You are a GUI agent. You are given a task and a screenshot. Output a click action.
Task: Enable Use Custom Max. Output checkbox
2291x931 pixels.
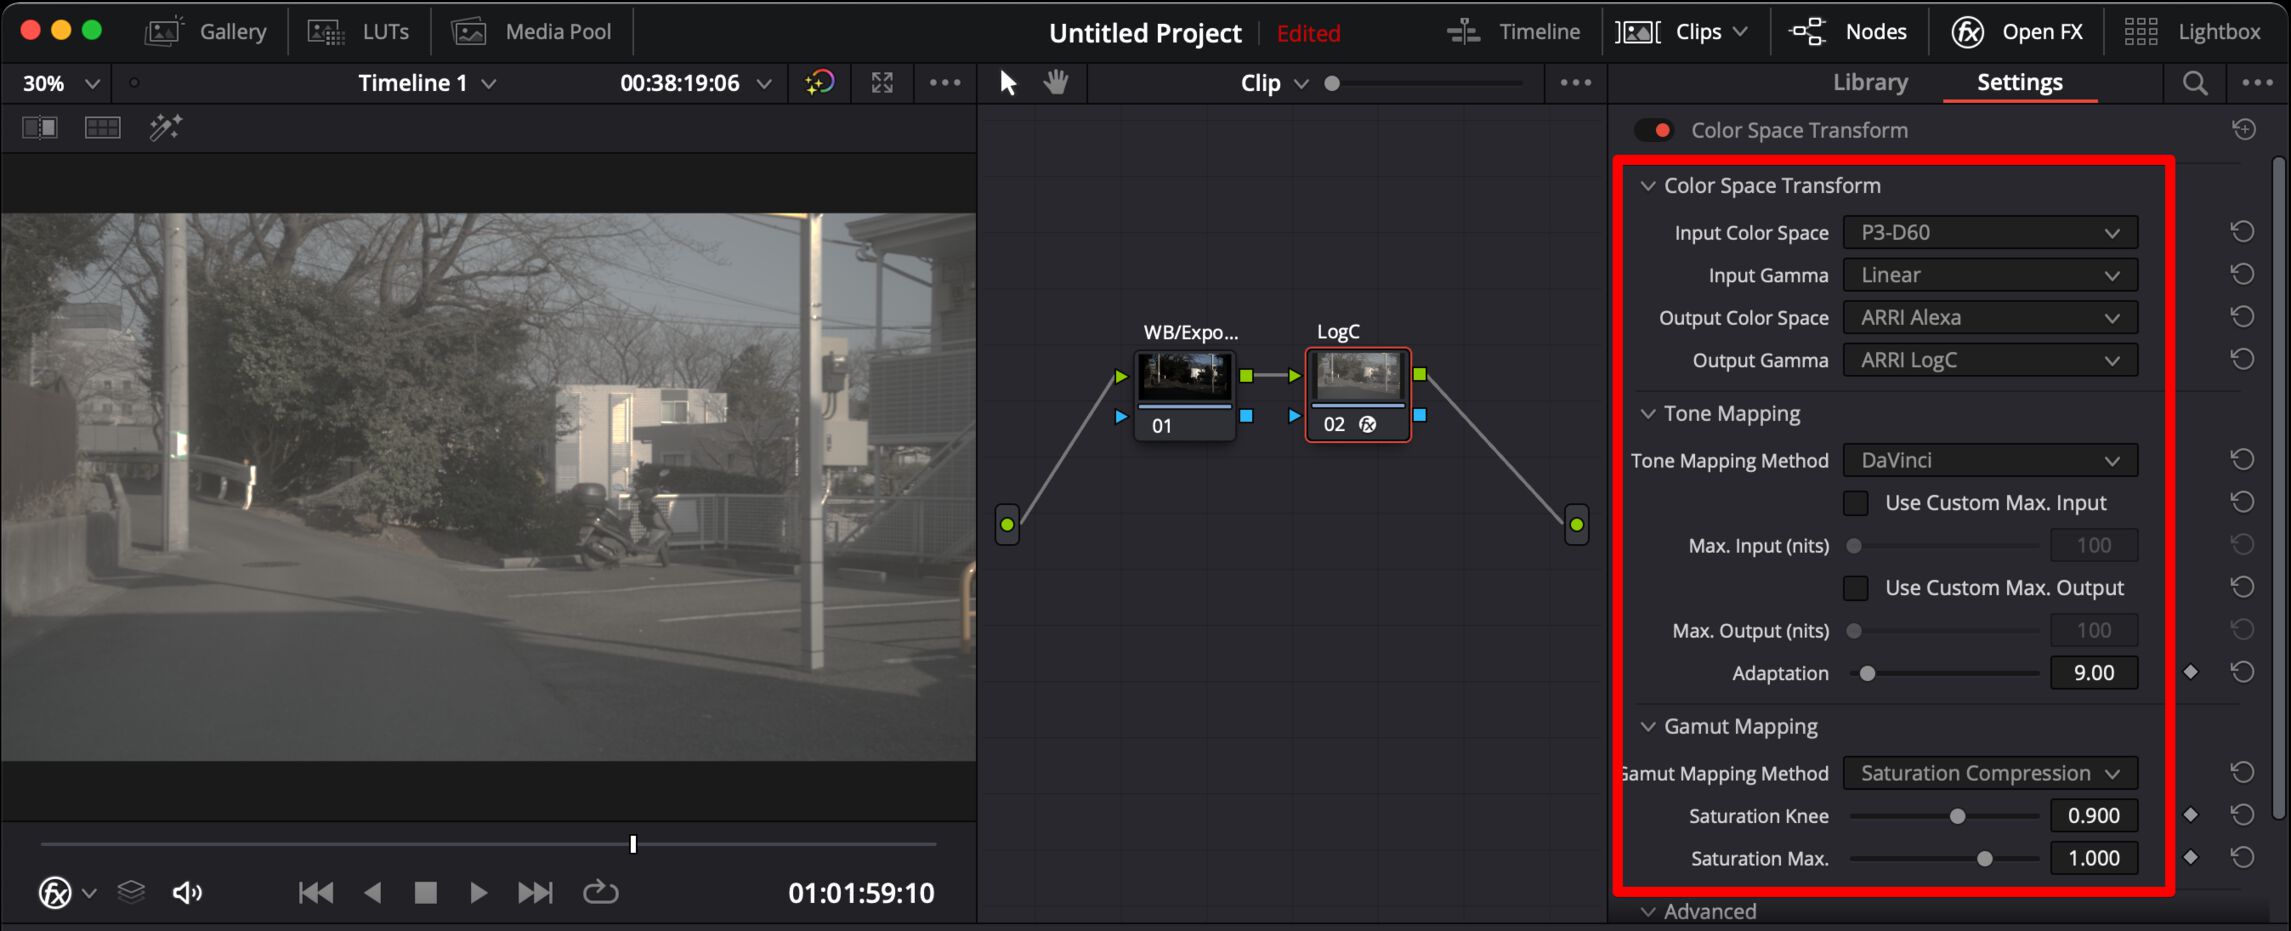click(1856, 588)
